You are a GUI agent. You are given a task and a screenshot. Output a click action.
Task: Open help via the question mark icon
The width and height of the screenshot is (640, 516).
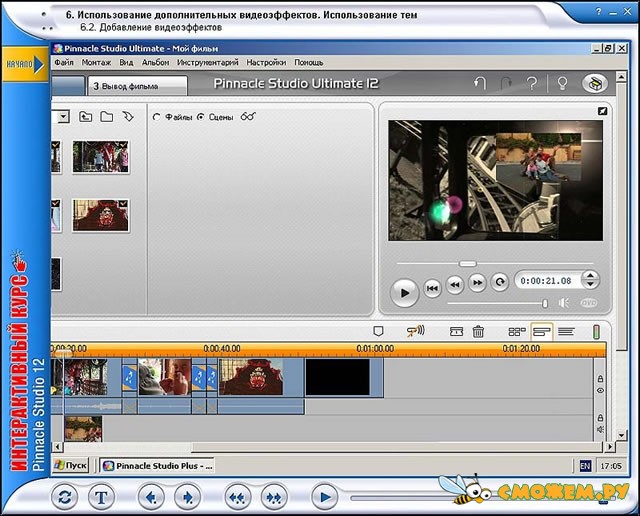[532, 83]
